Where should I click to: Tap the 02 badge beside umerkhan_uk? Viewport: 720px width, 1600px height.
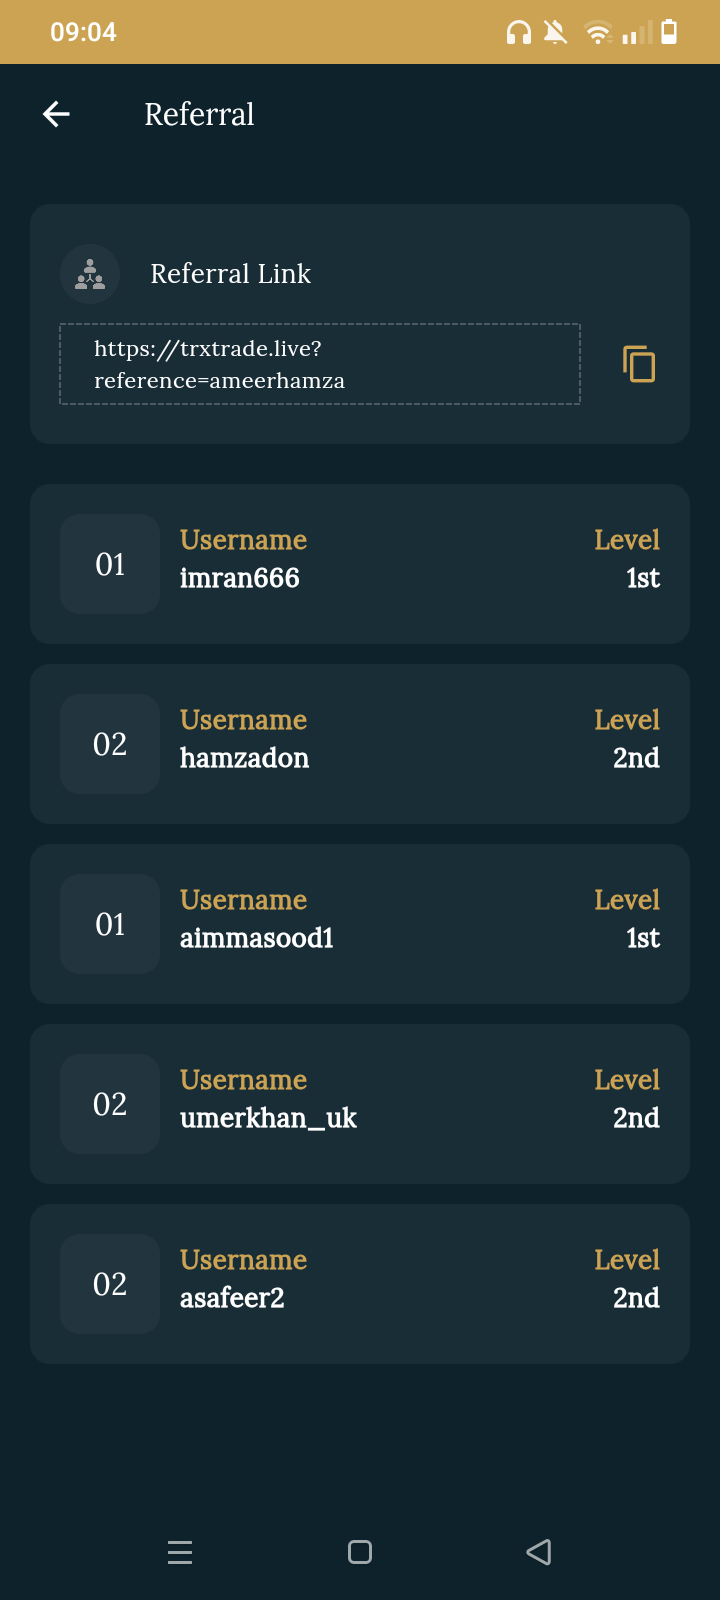point(110,1104)
